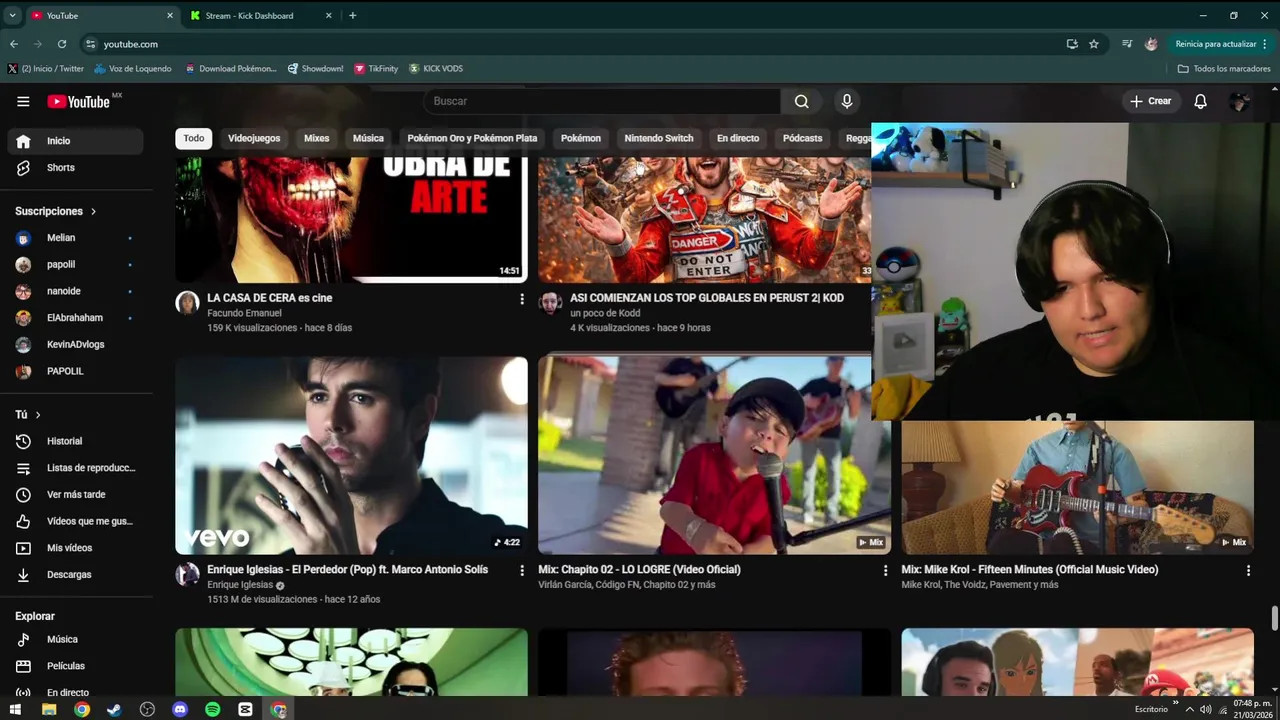The height and width of the screenshot is (720, 1280).
Task: Open Música under Explorar
Action: pos(76,639)
